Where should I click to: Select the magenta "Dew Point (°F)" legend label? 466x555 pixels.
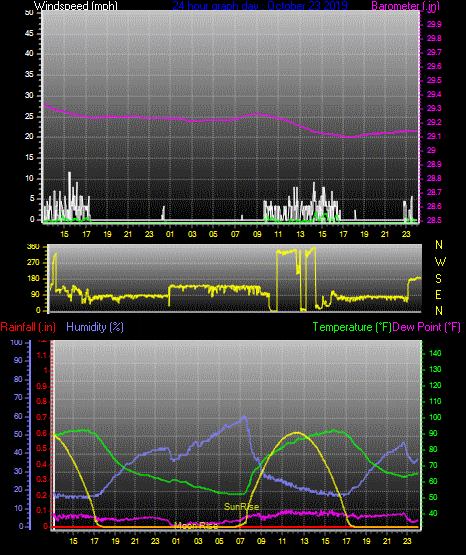[426, 327]
